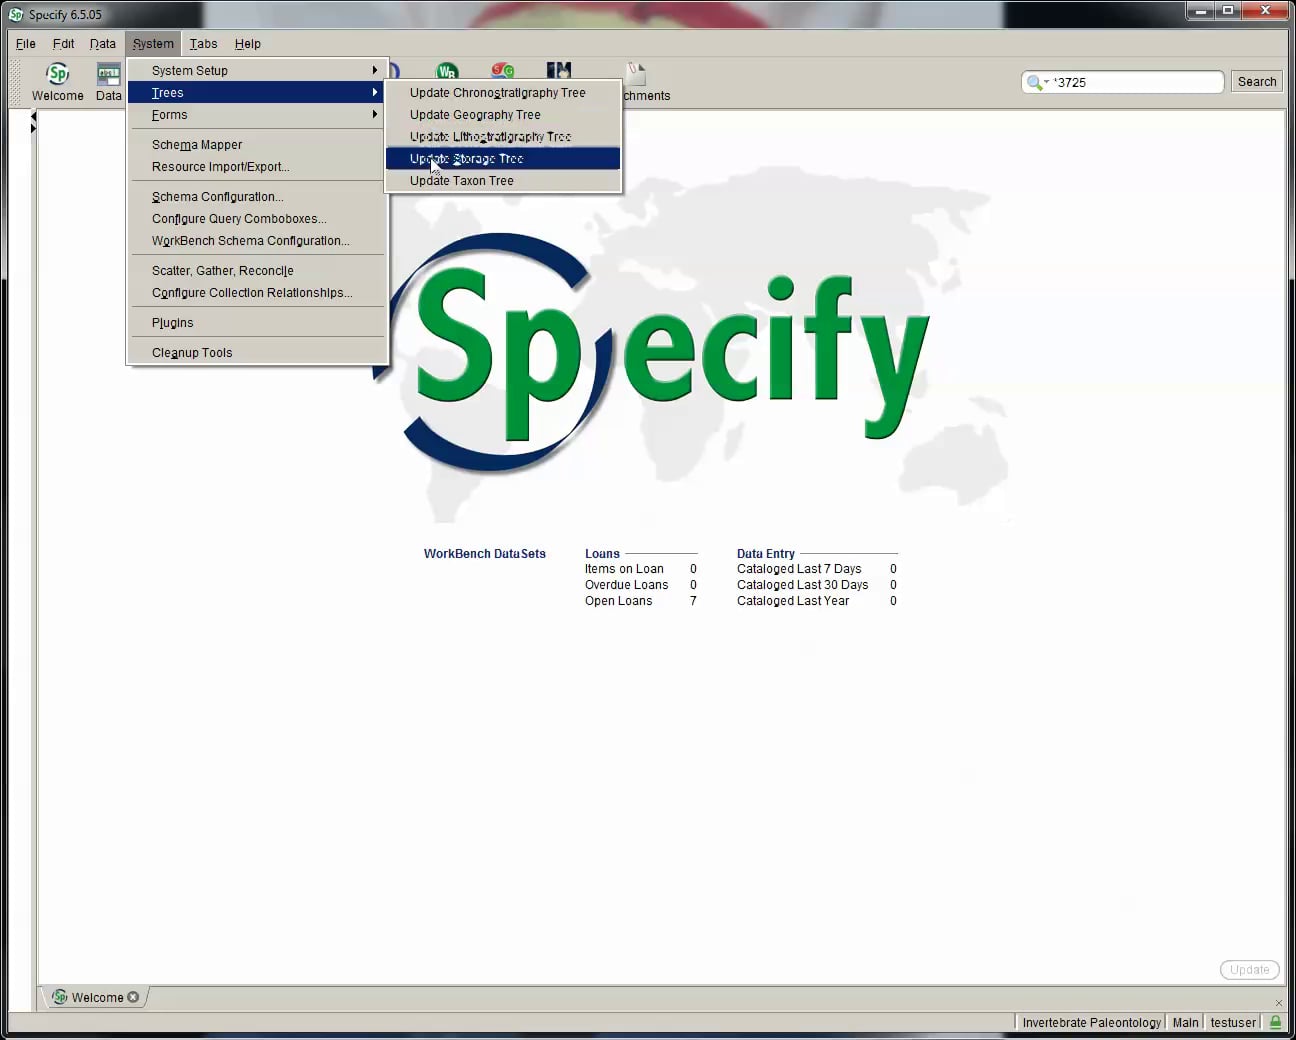
Task: Open the WorkBench (WB) toolbar icon
Action: [x=447, y=71]
